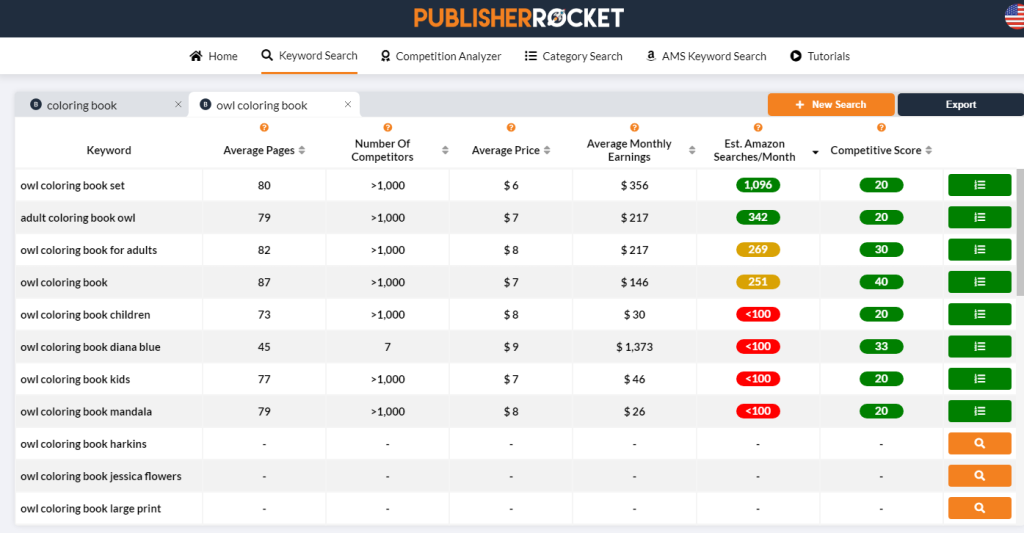Click keyword owl coloring book diana blue

[x=90, y=347]
